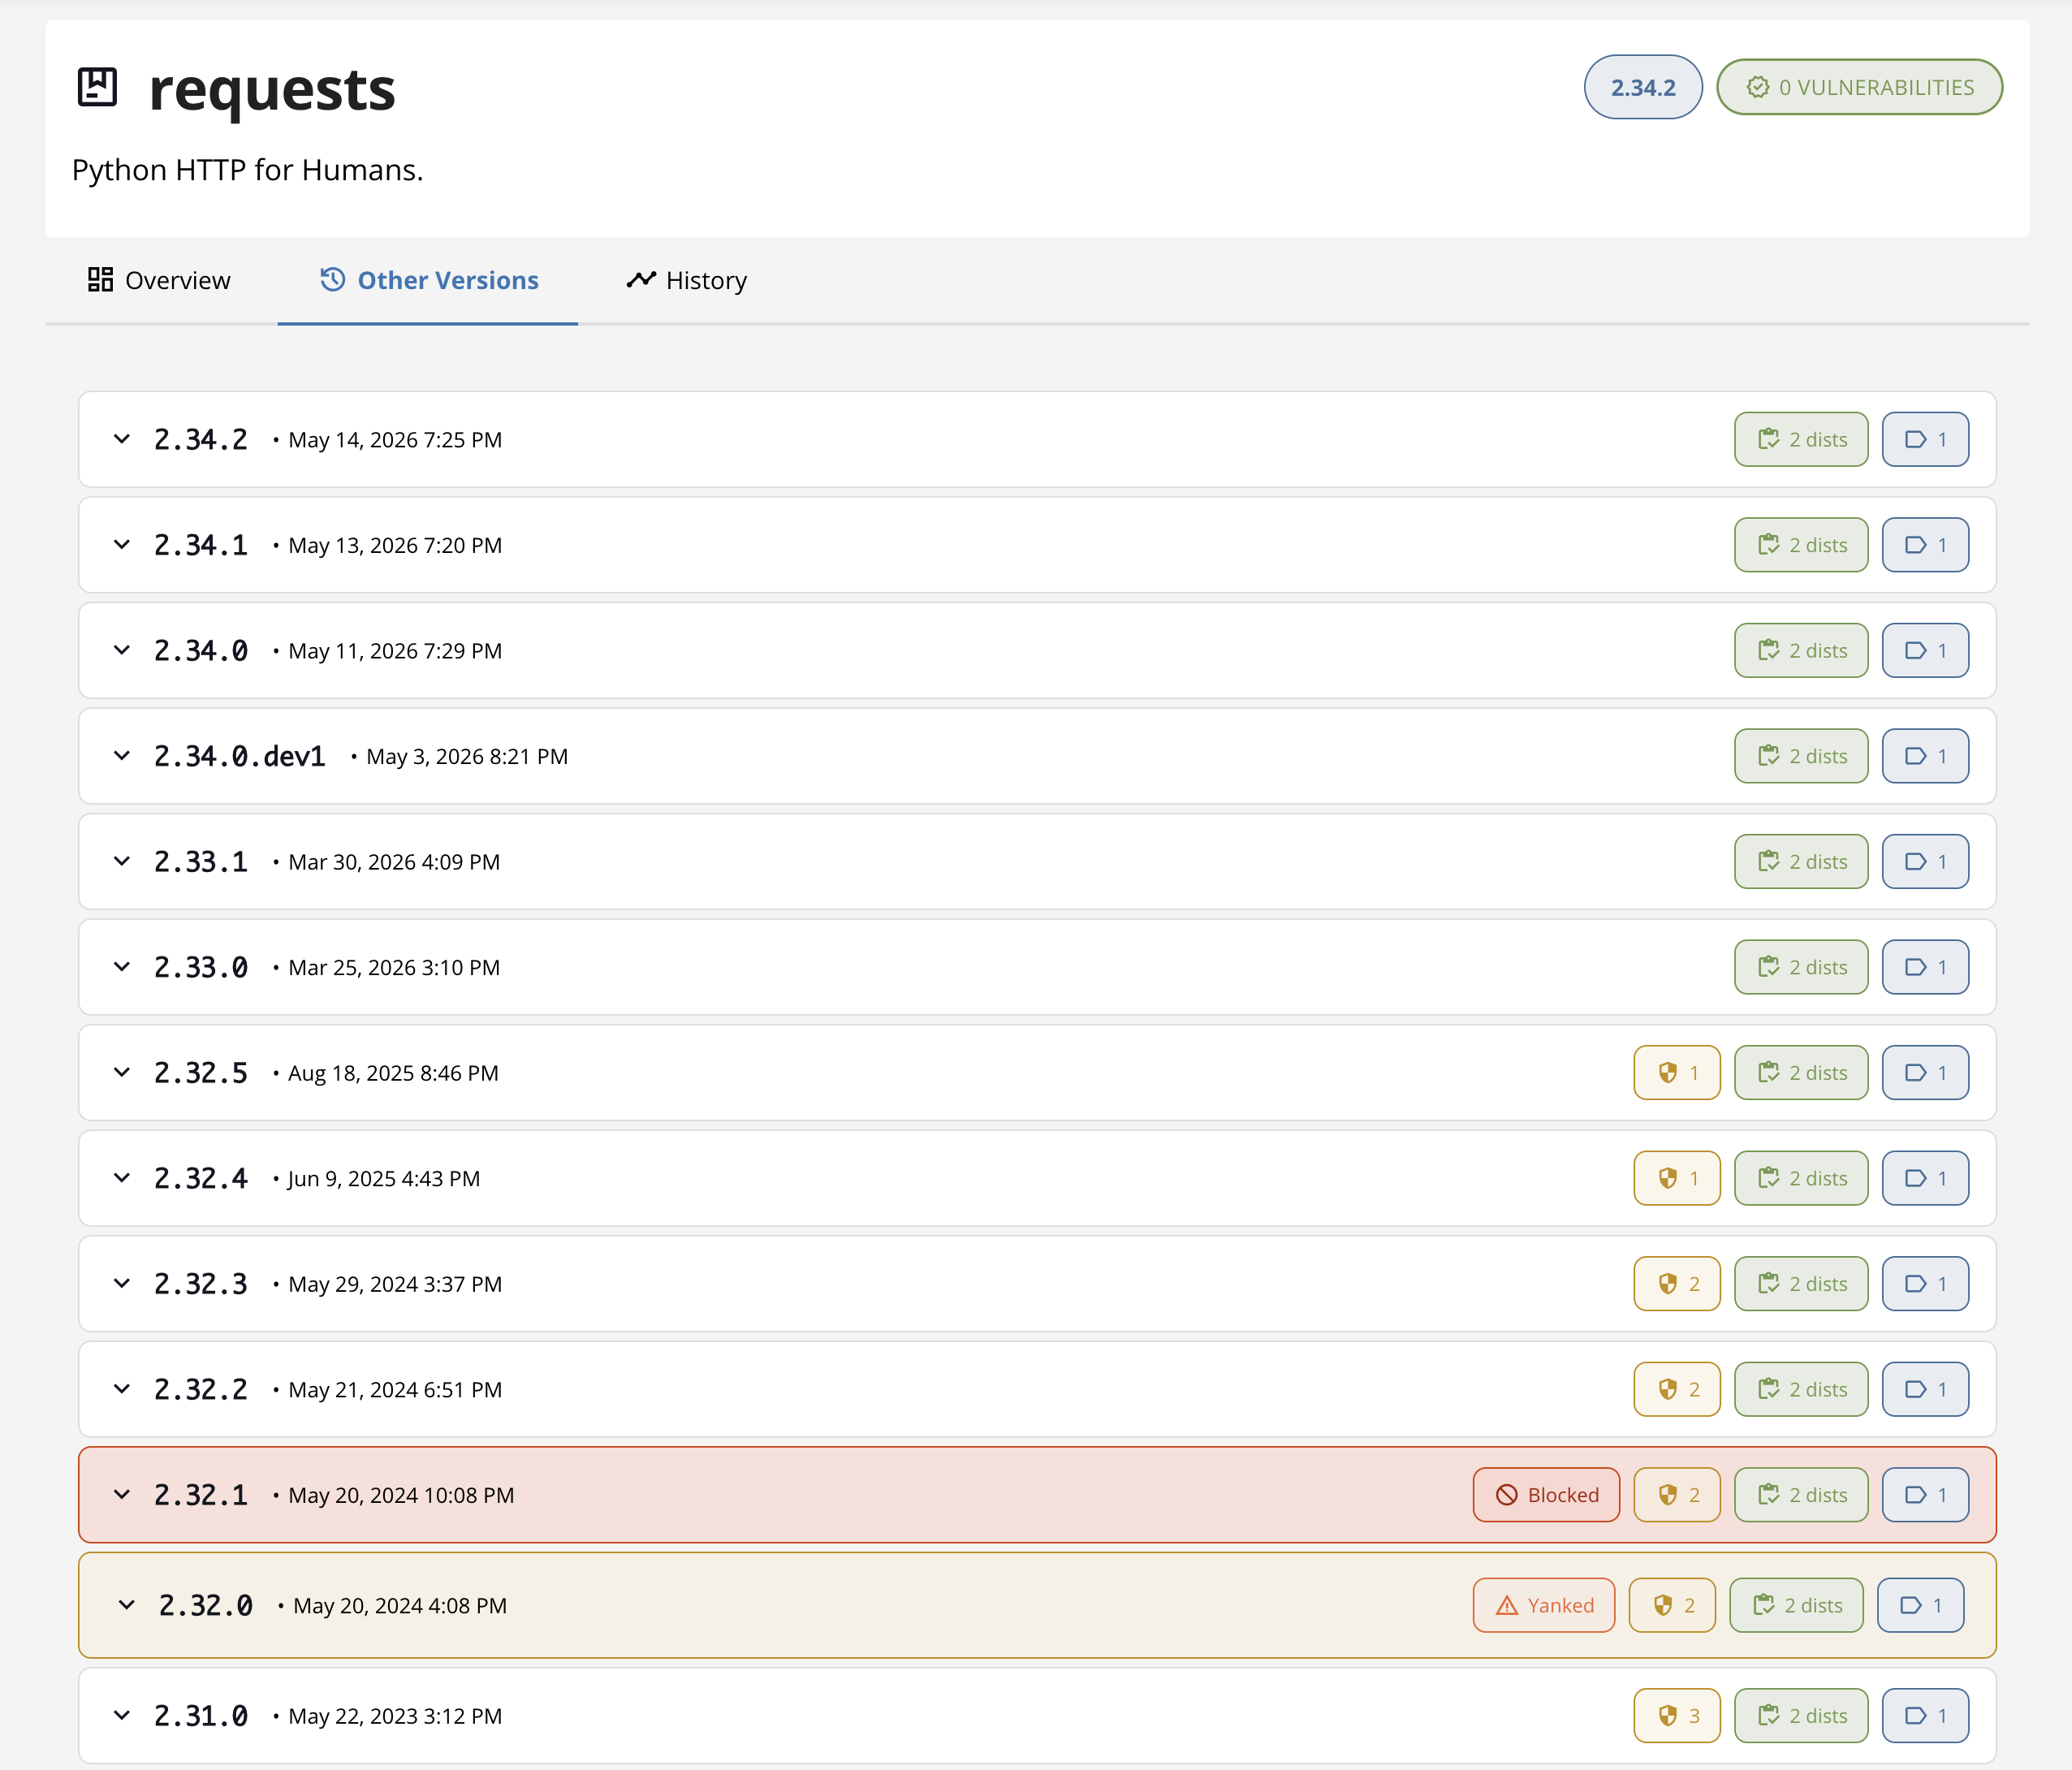The height and width of the screenshot is (1770, 2072).
Task: Click the 2 dists badge for 2.34.0.dev1
Action: click(1801, 756)
